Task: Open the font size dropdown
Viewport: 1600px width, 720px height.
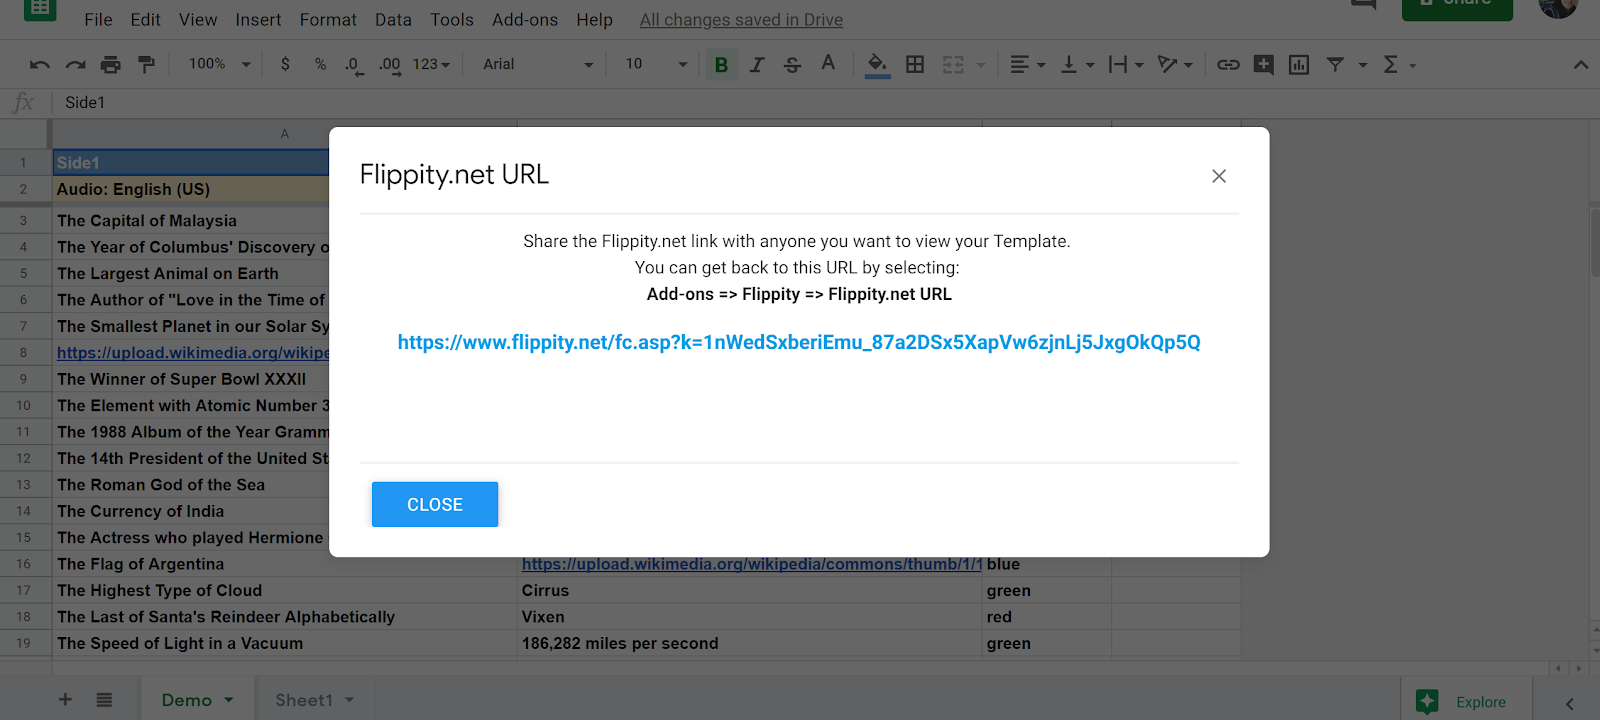Action: tap(656, 64)
